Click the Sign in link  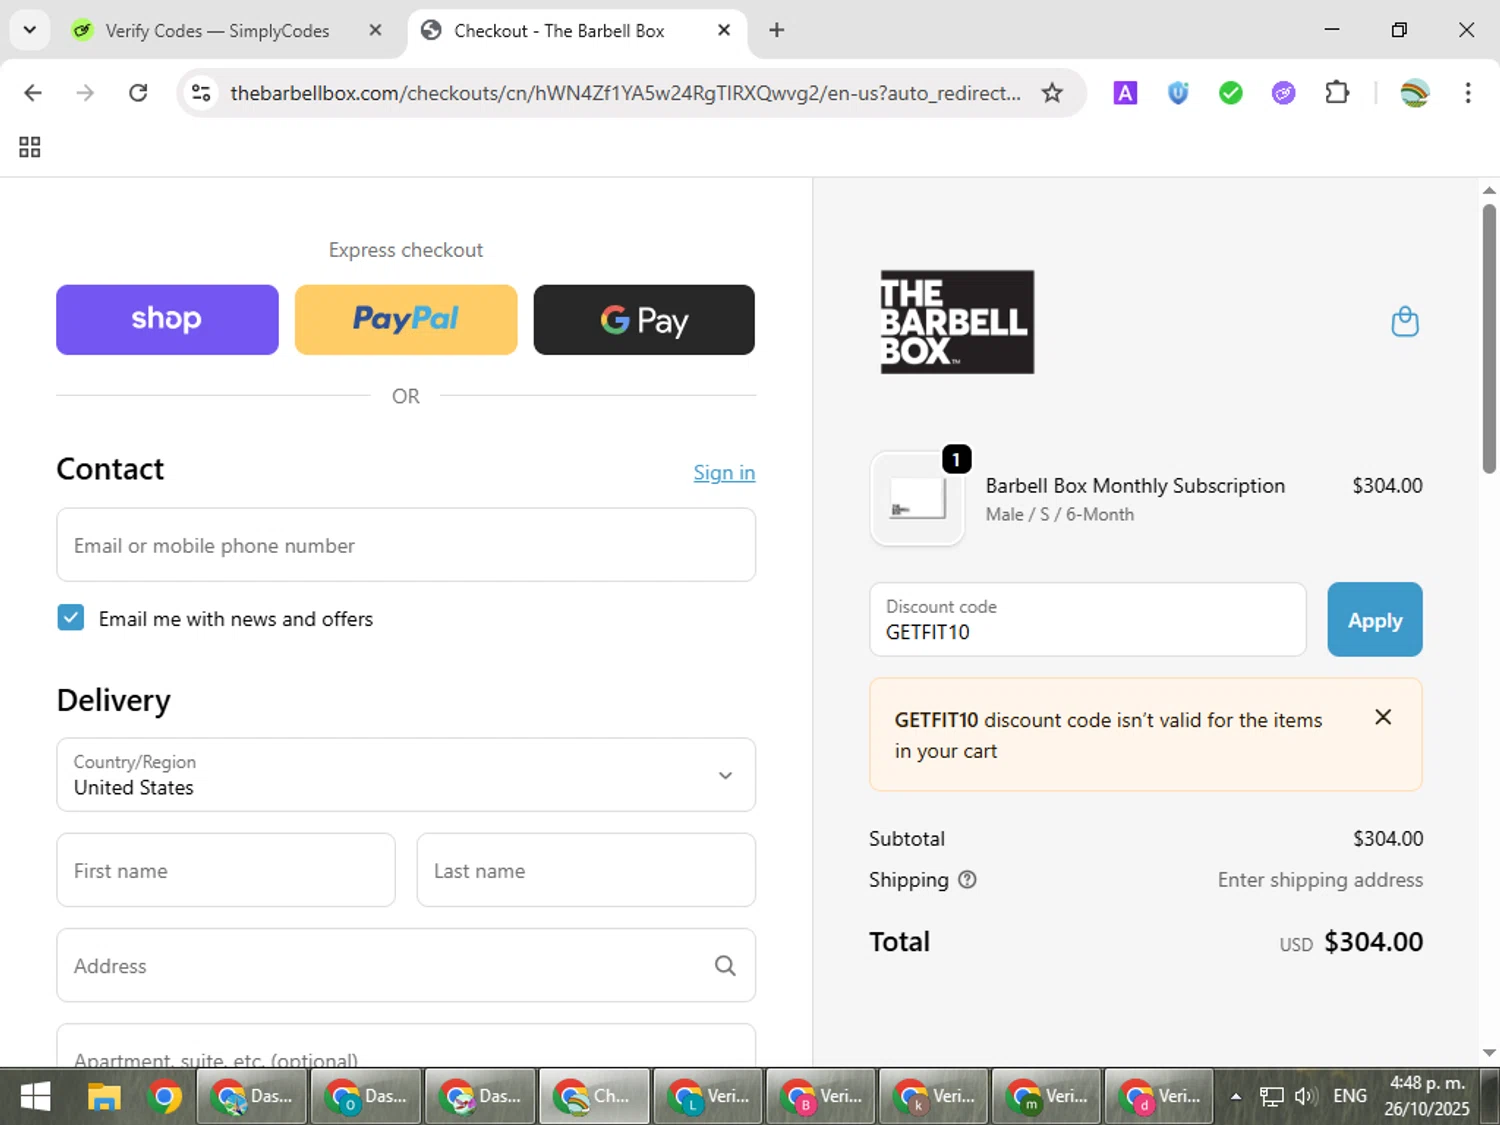click(x=724, y=473)
